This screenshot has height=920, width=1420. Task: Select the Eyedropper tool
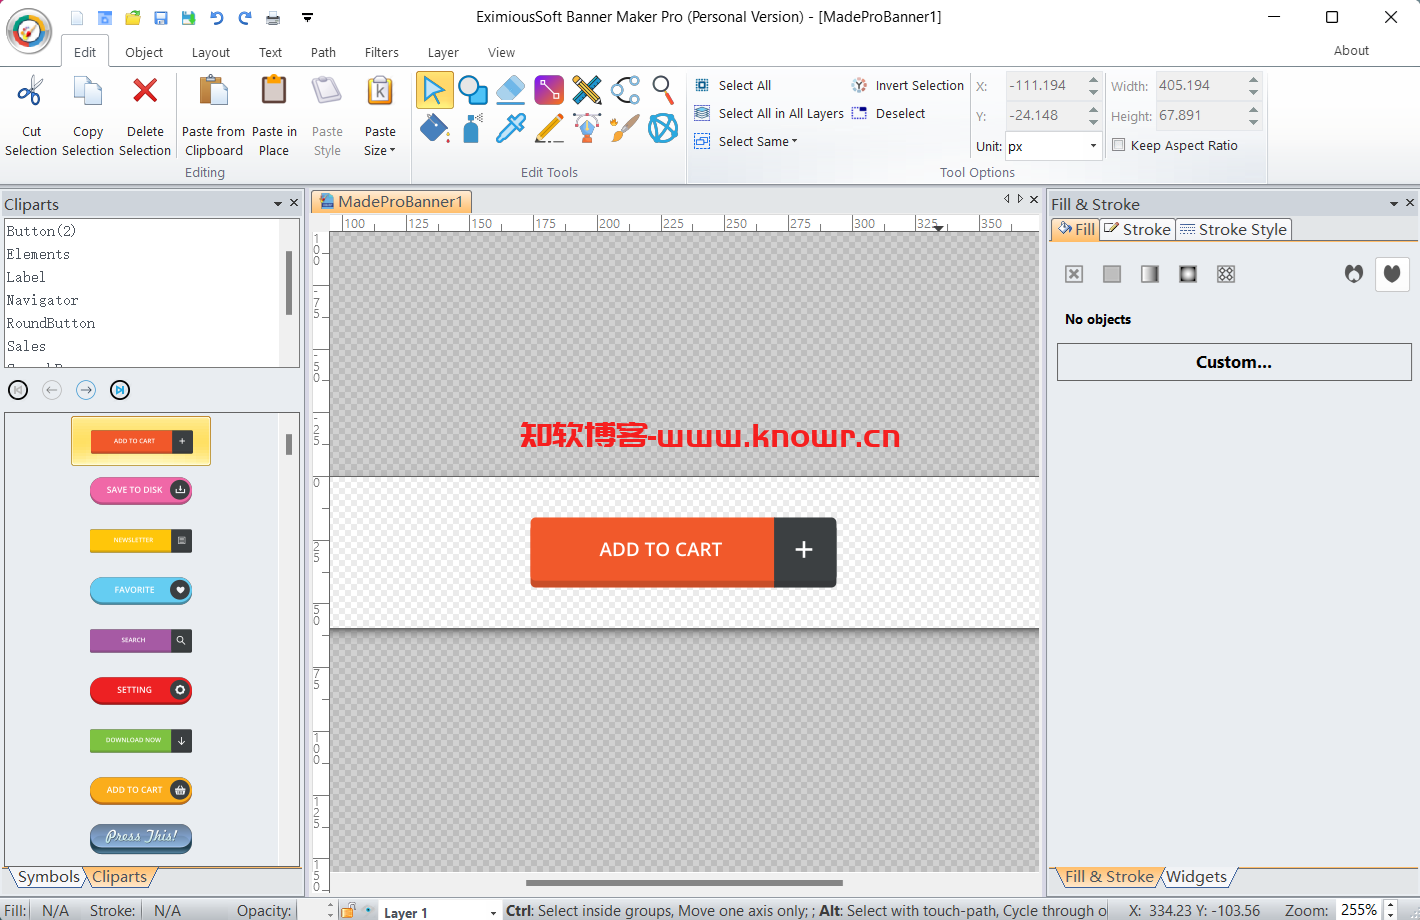pyautogui.click(x=510, y=128)
